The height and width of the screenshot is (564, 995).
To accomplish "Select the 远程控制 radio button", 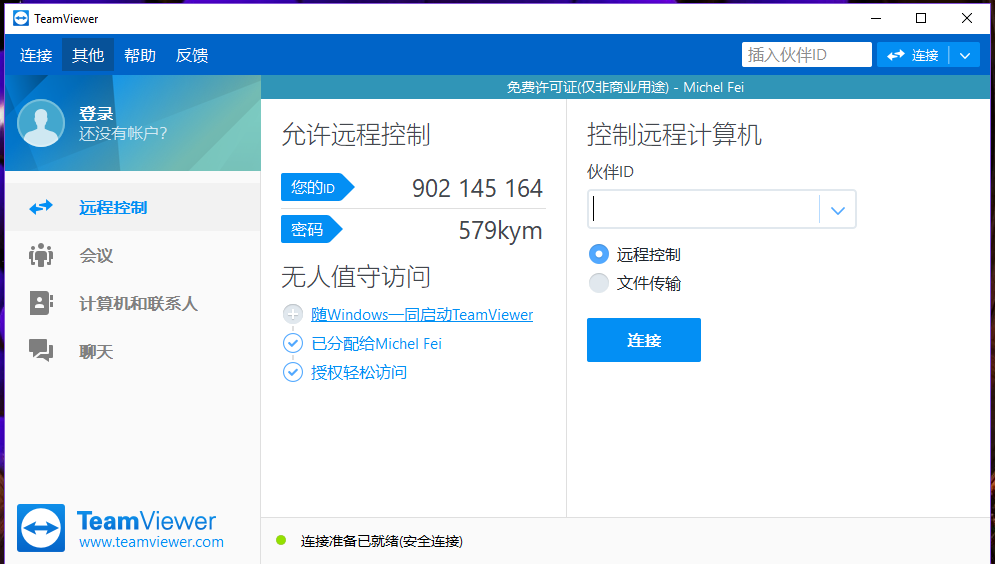I will tap(598, 254).
